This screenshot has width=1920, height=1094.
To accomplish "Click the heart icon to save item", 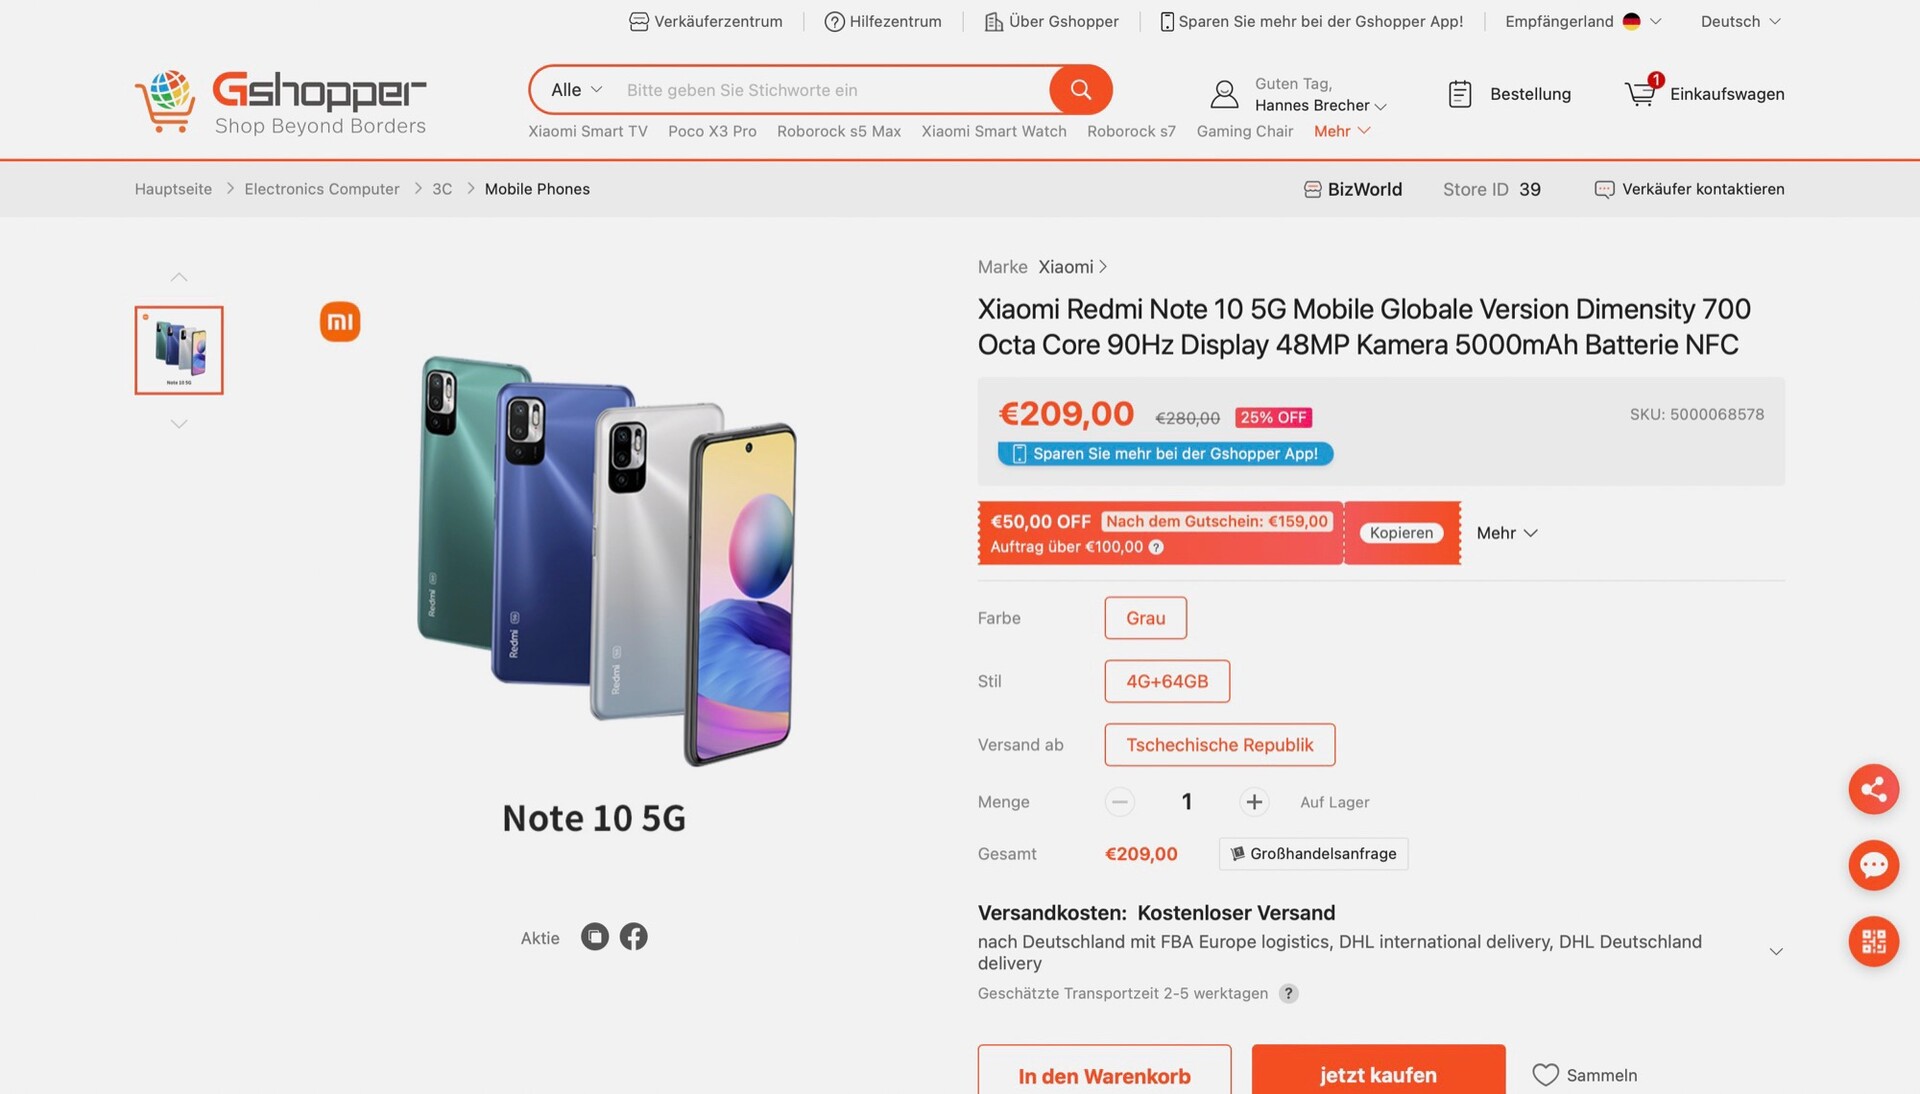I will click(x=1545, y=1075).
